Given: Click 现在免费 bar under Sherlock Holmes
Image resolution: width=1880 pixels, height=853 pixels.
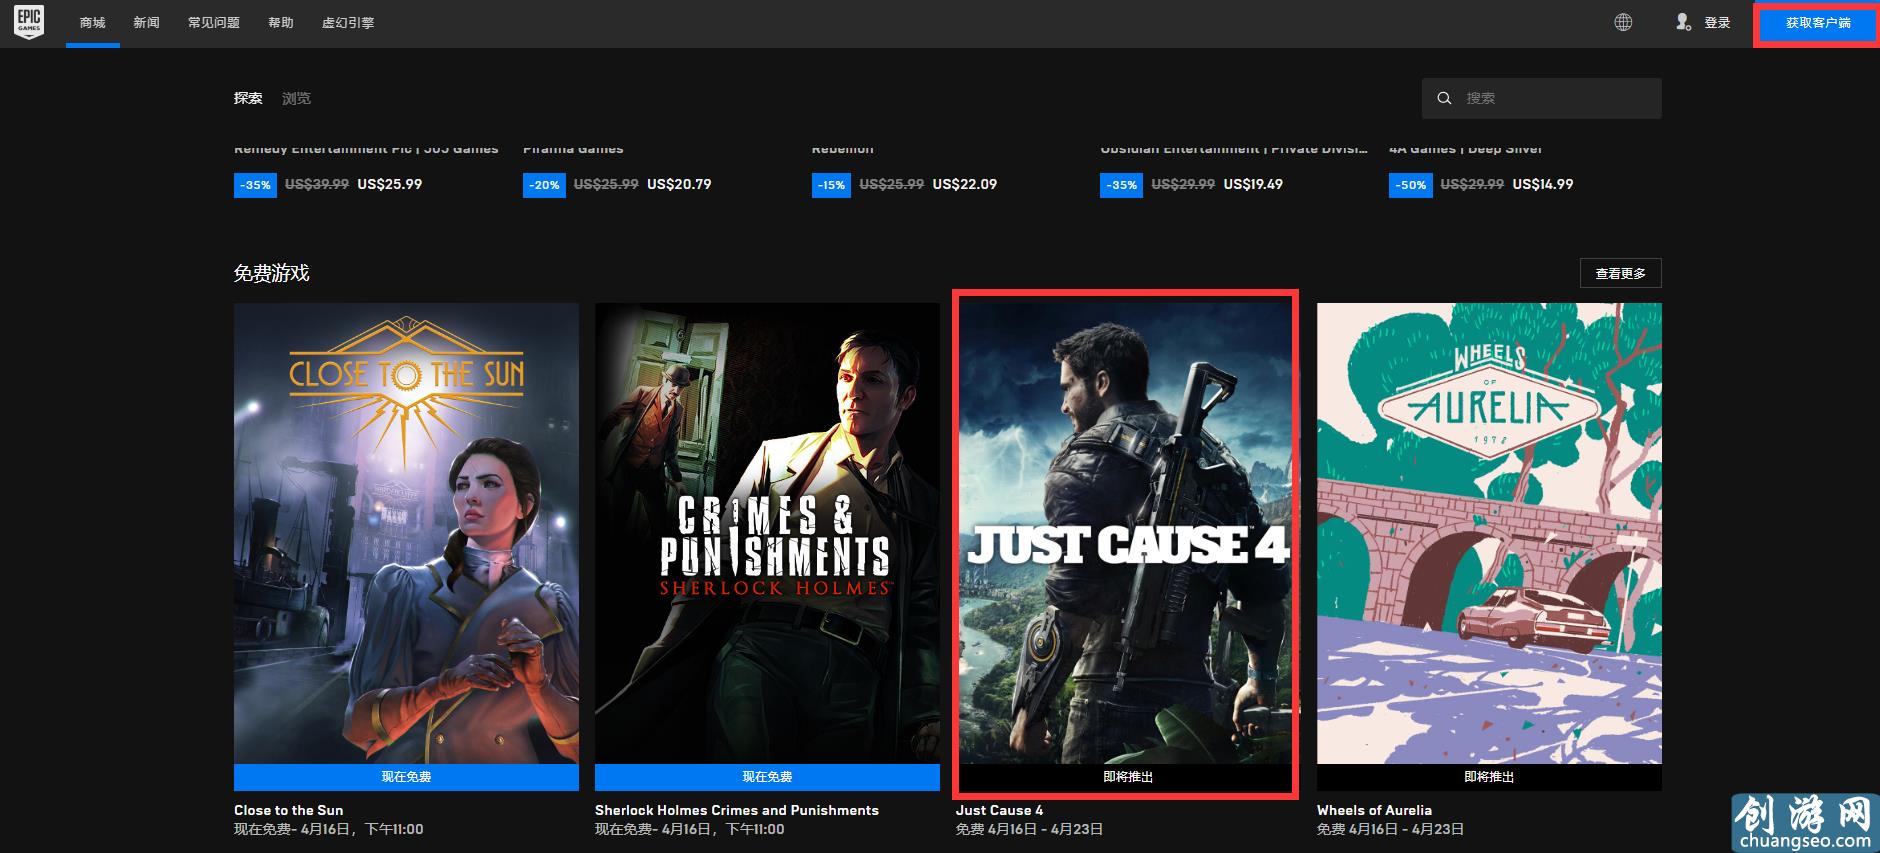Looking at the screenshot, I should coord(767,777).
